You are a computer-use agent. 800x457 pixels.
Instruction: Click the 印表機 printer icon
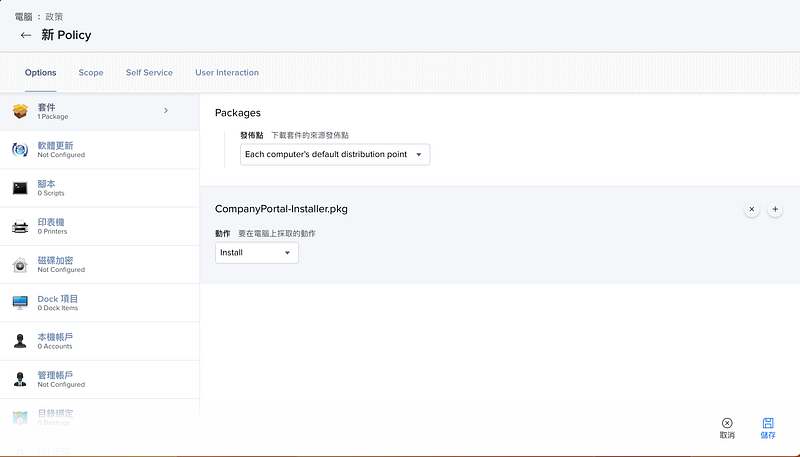[x=20, y=226]
